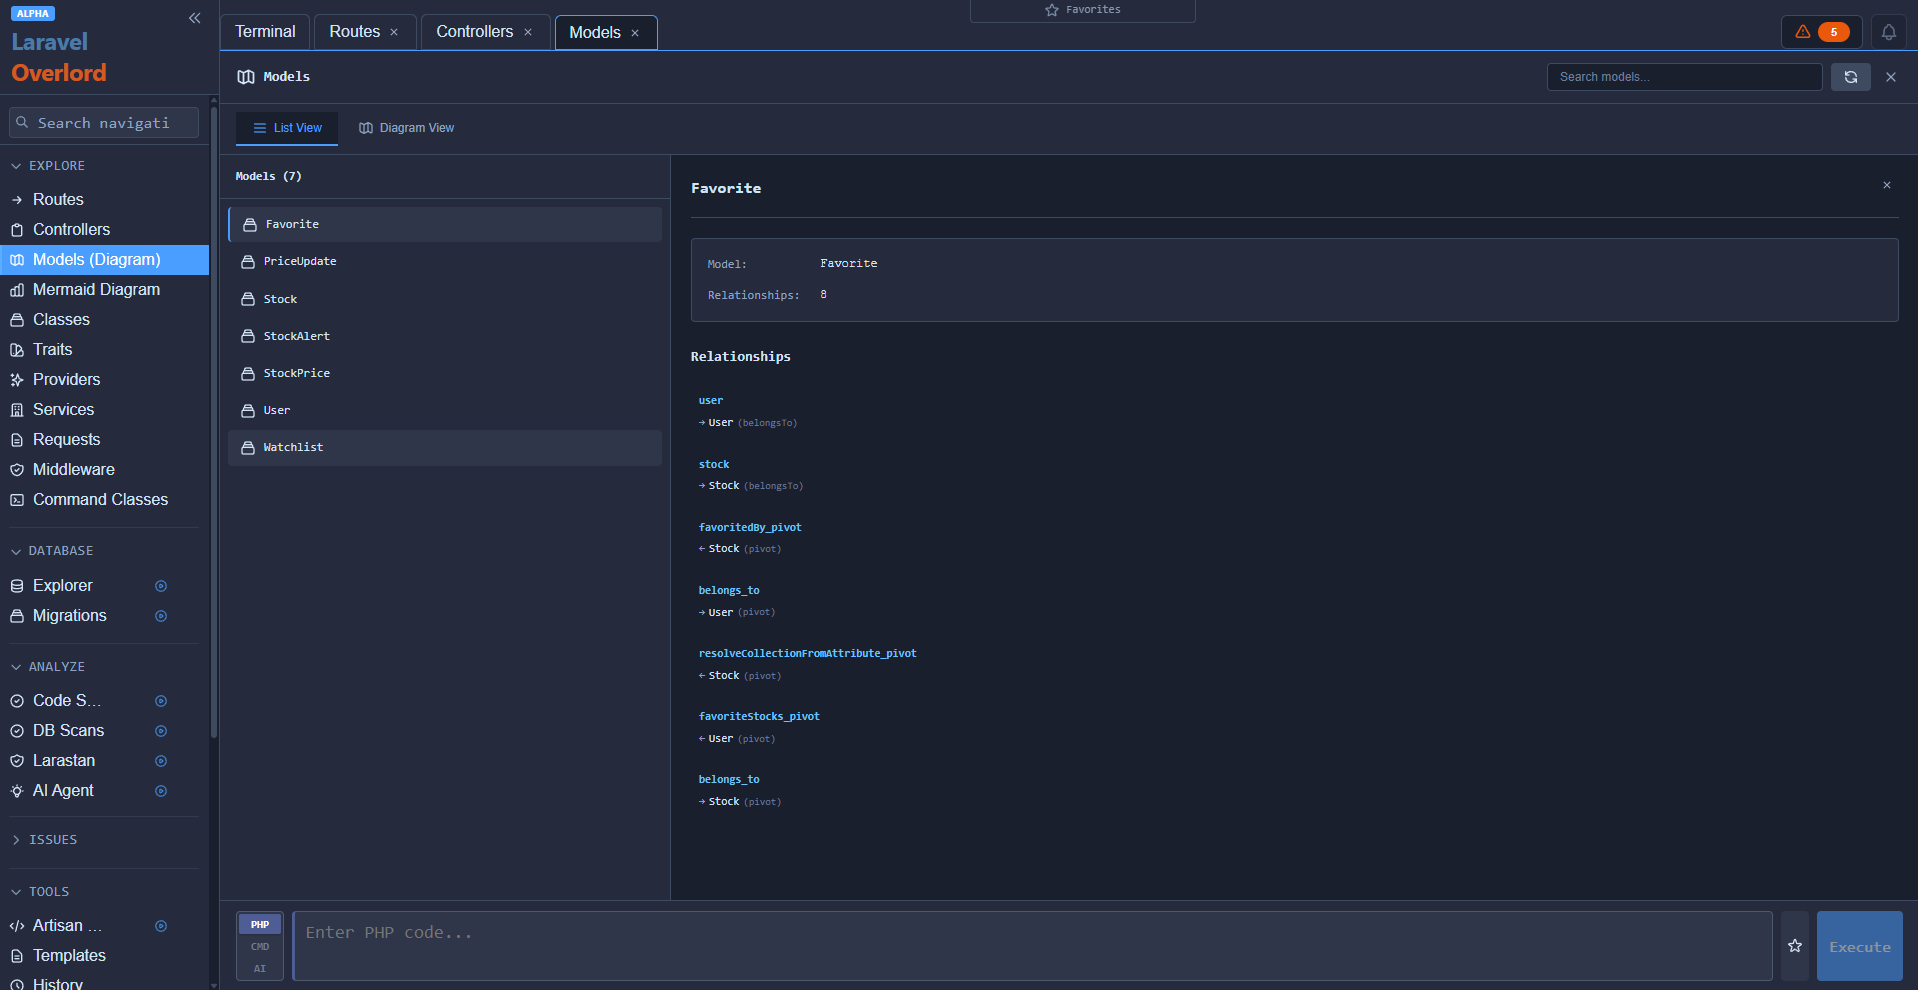
Task: Click the circle indicator next to Code S...
Action: pos(161,701)
